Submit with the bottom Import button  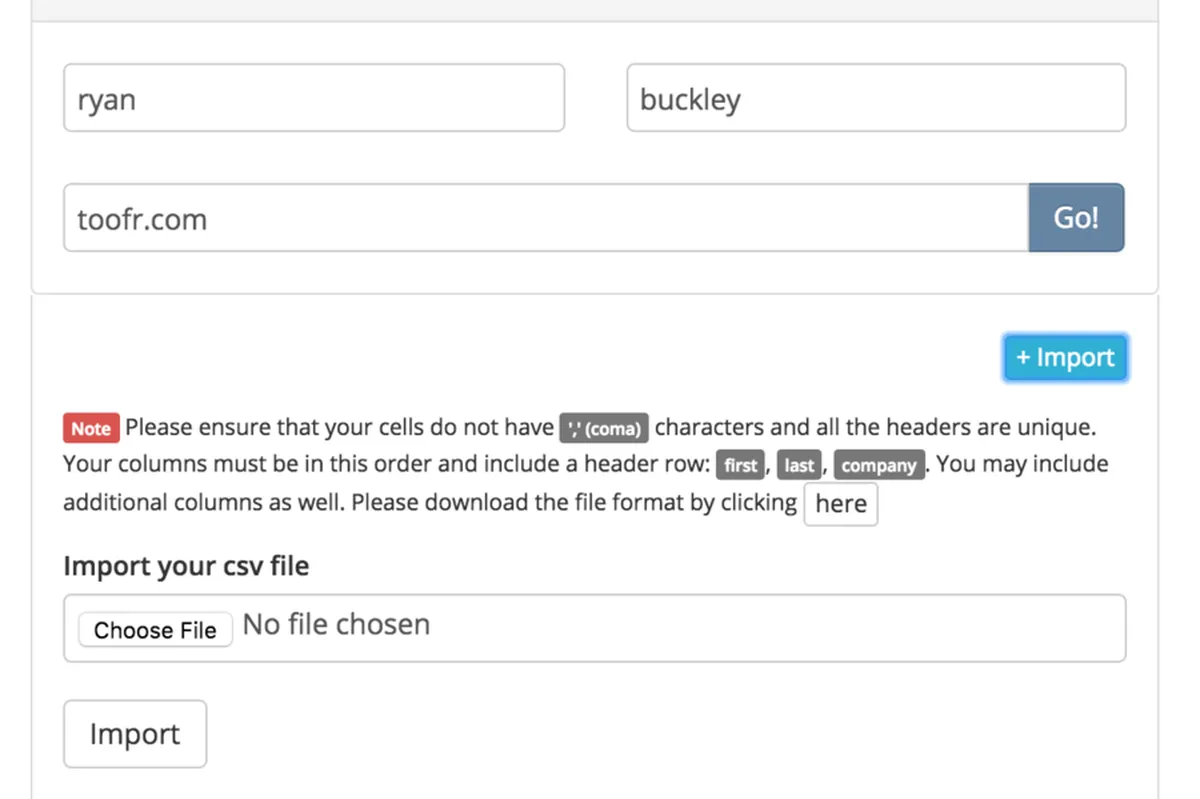point(135,734)
